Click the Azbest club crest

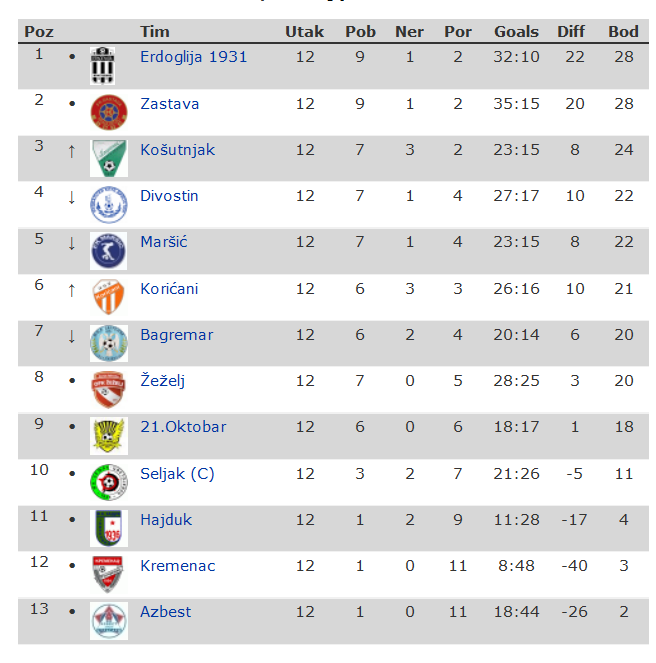(108, 620)
